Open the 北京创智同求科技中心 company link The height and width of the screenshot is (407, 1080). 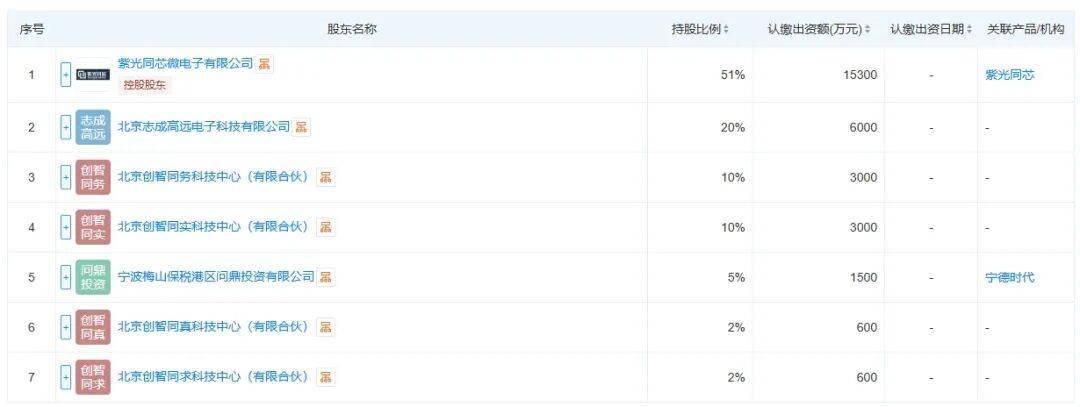pyautogui.click(x=213, y=377)
